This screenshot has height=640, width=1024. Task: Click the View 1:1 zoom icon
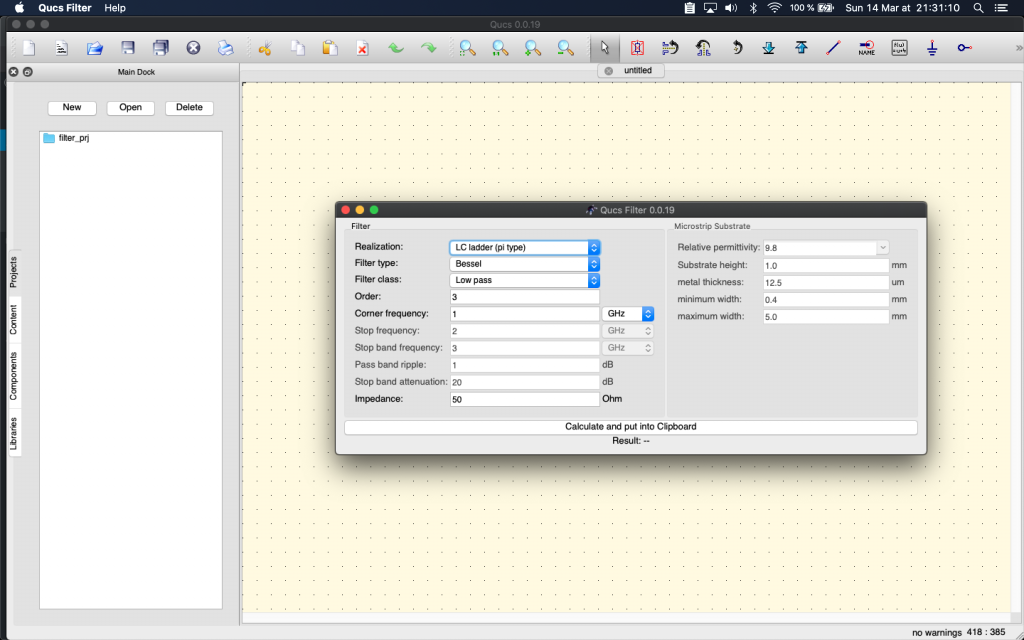(500, 48)
